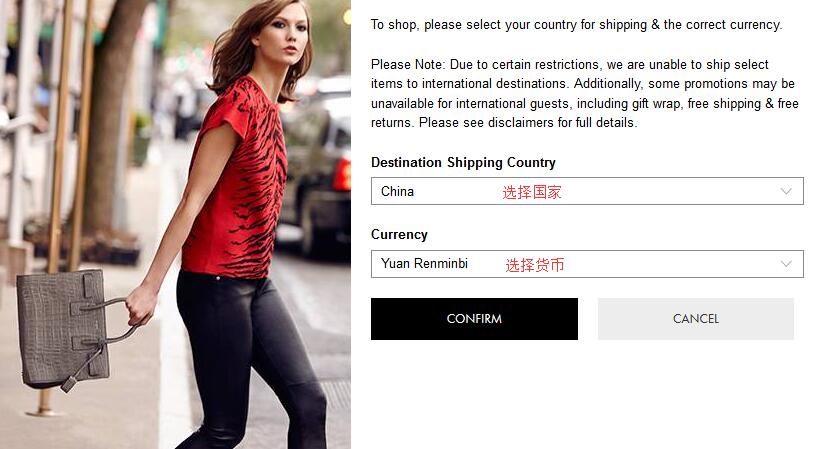This screenshot has height=449, width=815.
Task: Click the word 'disclaimers' in the note
Action: click(x=521, y=123)
